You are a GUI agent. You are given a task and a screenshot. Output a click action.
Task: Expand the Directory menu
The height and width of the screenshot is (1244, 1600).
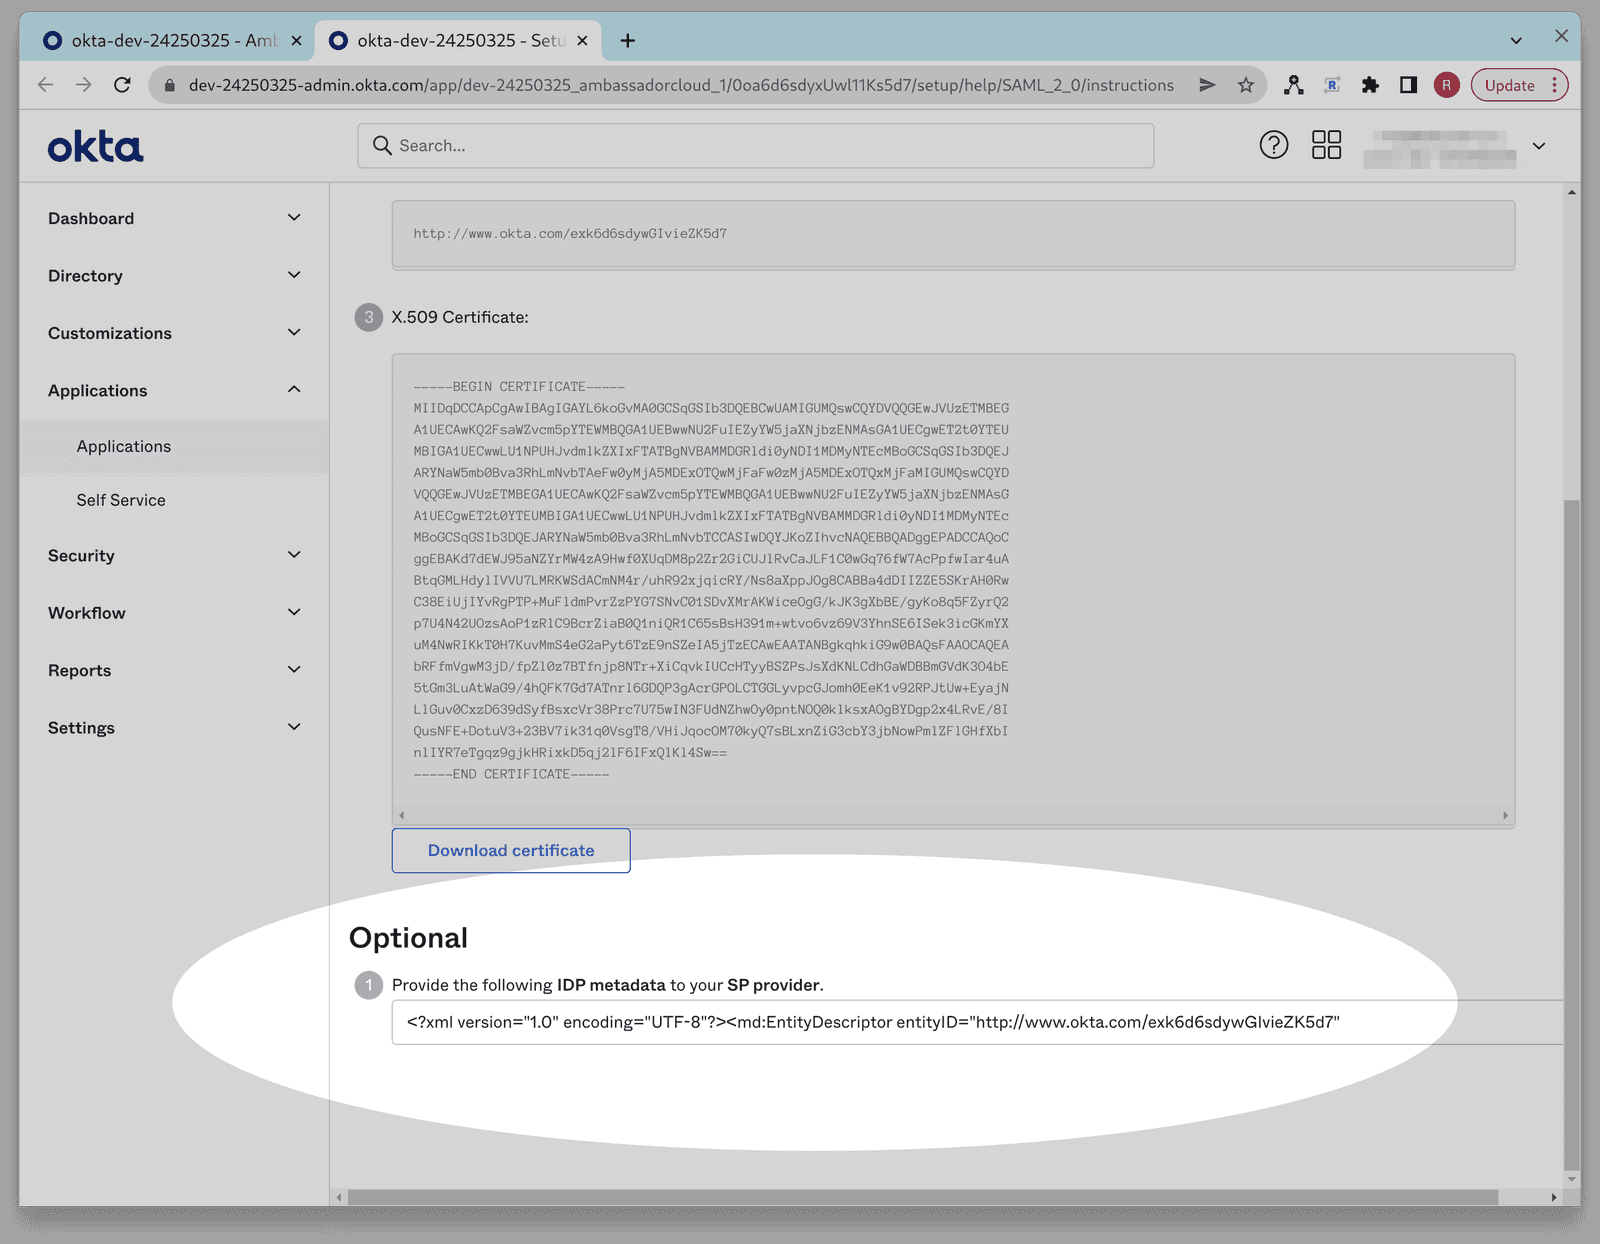click(x=174, y=275)
